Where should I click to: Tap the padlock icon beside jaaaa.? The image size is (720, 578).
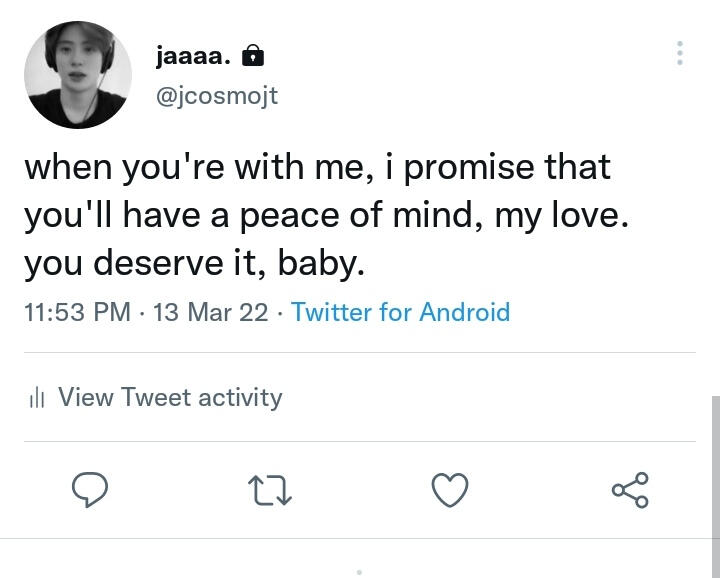254,55
